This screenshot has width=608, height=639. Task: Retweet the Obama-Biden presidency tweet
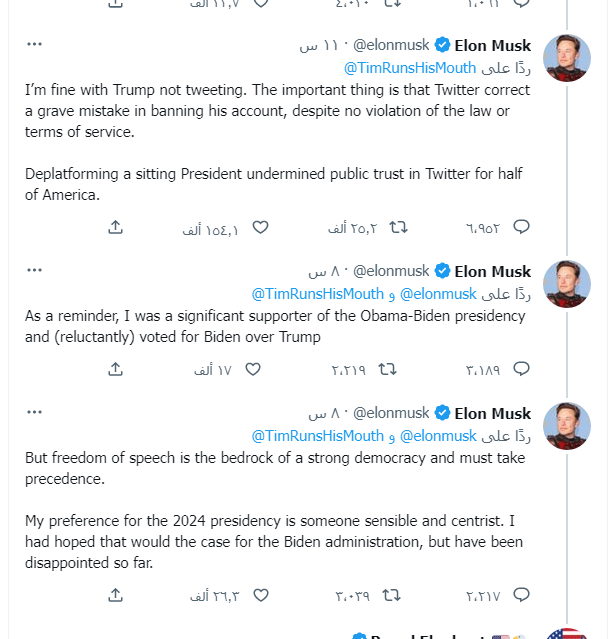coord(388,370)
